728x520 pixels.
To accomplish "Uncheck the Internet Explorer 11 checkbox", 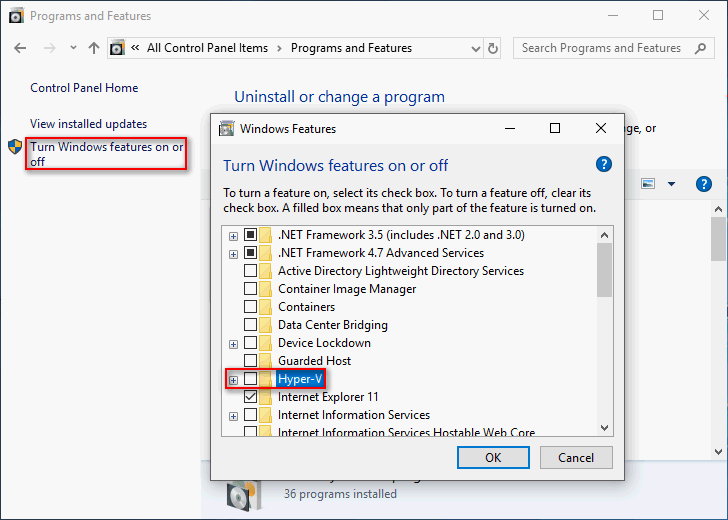I will coord(250,397).
